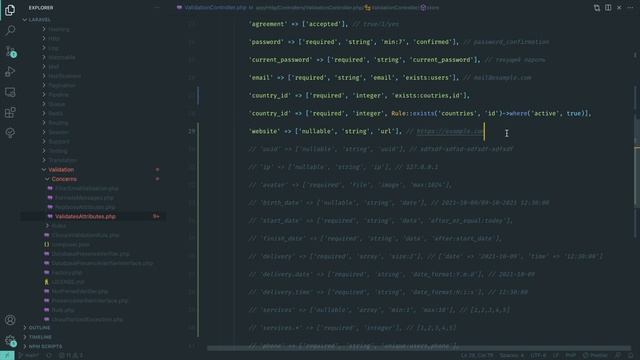Click the UTF-8 encoding indicator
The height and width of the screenshot is (360, 640).
(538, 356)
